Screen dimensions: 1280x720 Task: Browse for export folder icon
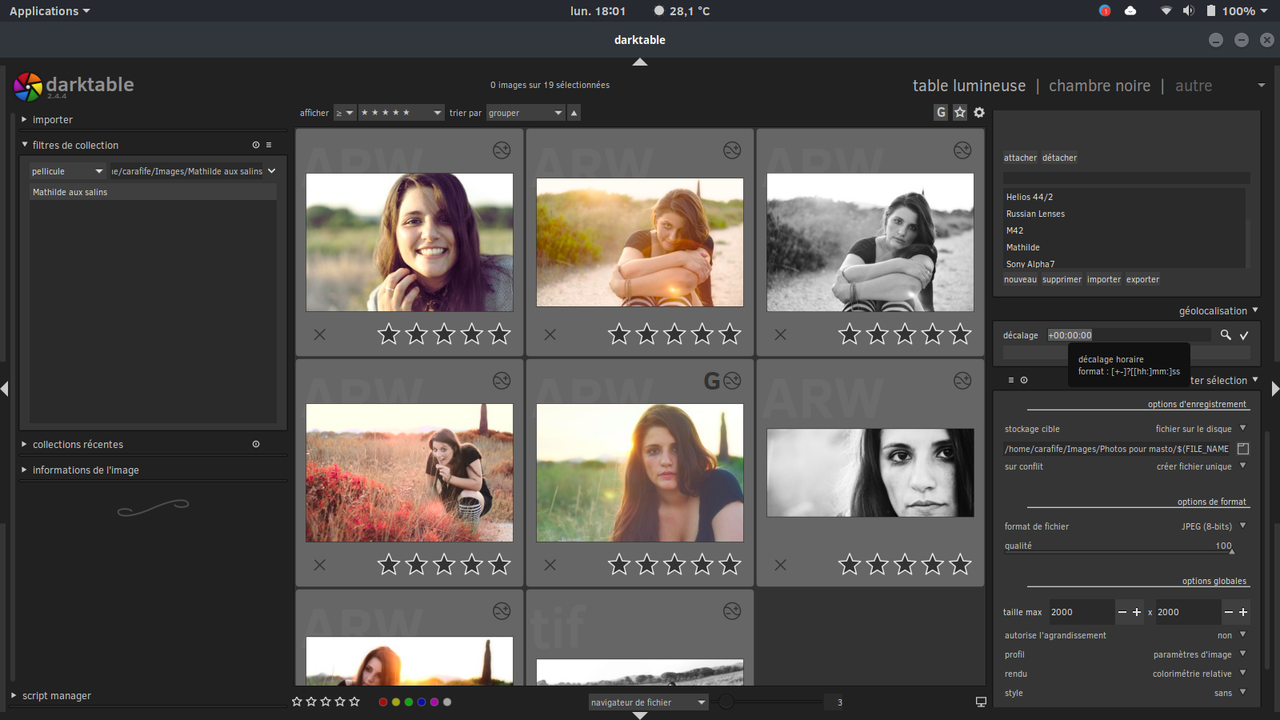pyautogui.click(x=1243, y=449)
